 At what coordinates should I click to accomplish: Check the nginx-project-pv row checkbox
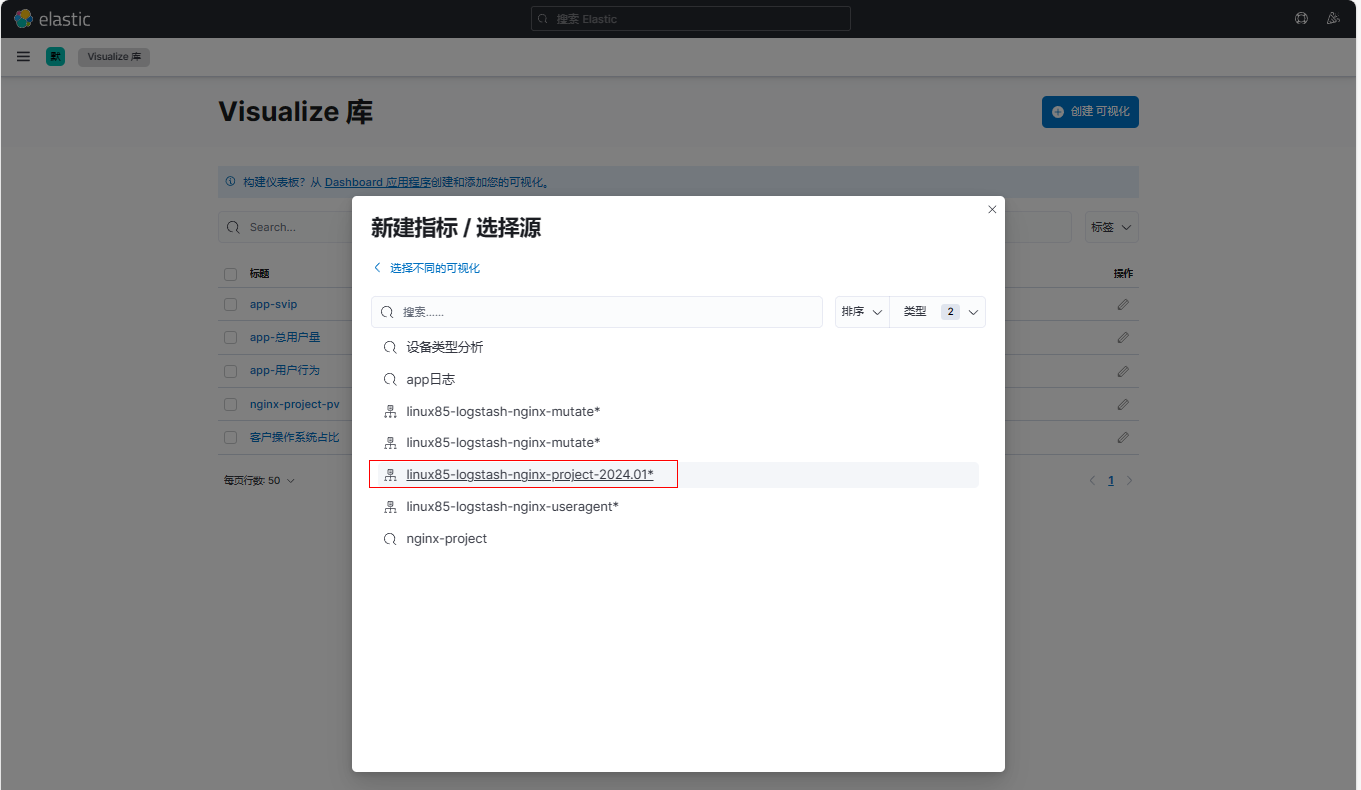[x=231, y=404]
